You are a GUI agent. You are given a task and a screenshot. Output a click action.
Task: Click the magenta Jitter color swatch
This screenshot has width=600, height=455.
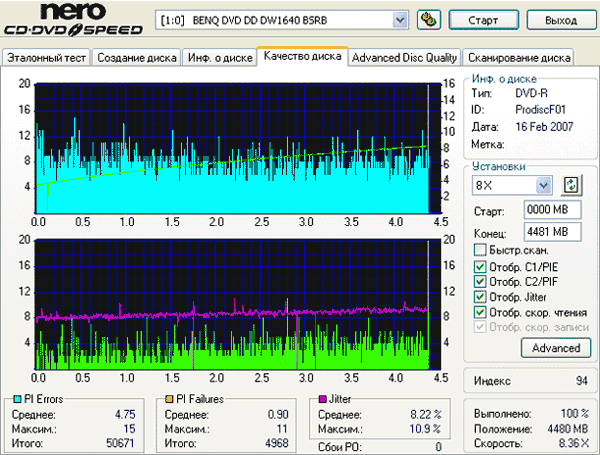coord(321,400)
